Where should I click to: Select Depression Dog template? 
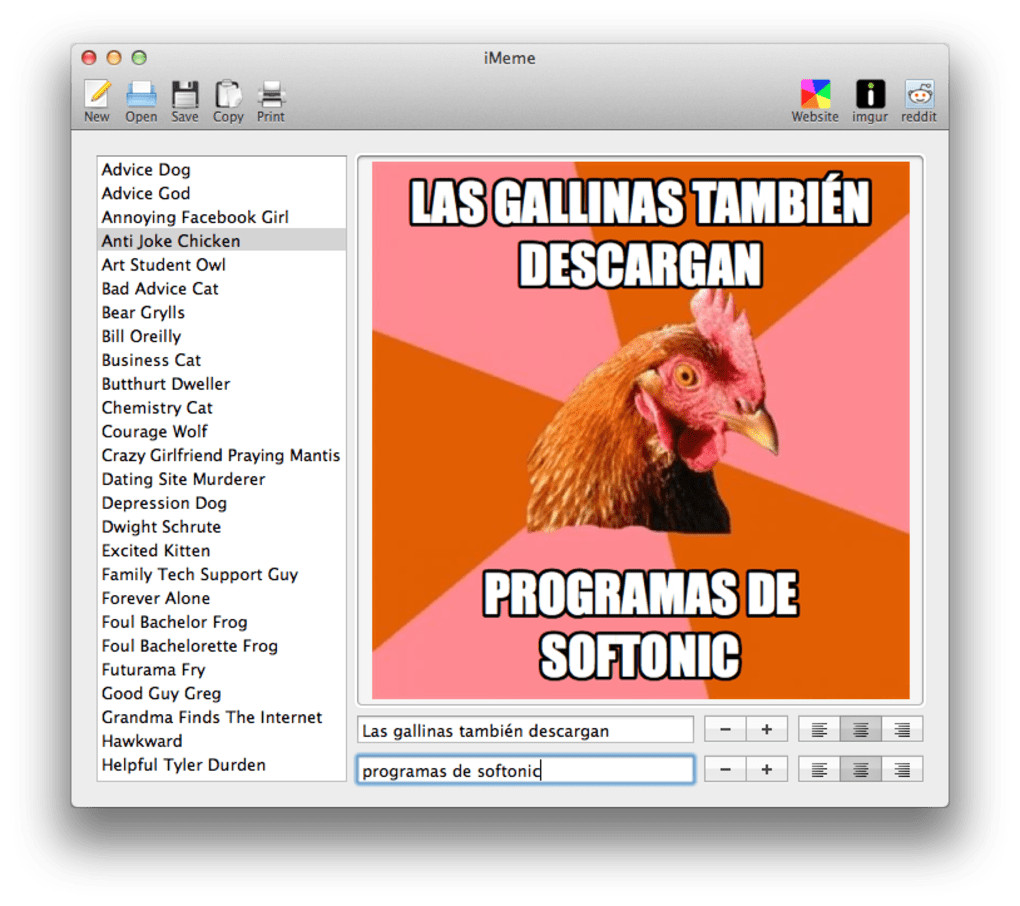221,503
